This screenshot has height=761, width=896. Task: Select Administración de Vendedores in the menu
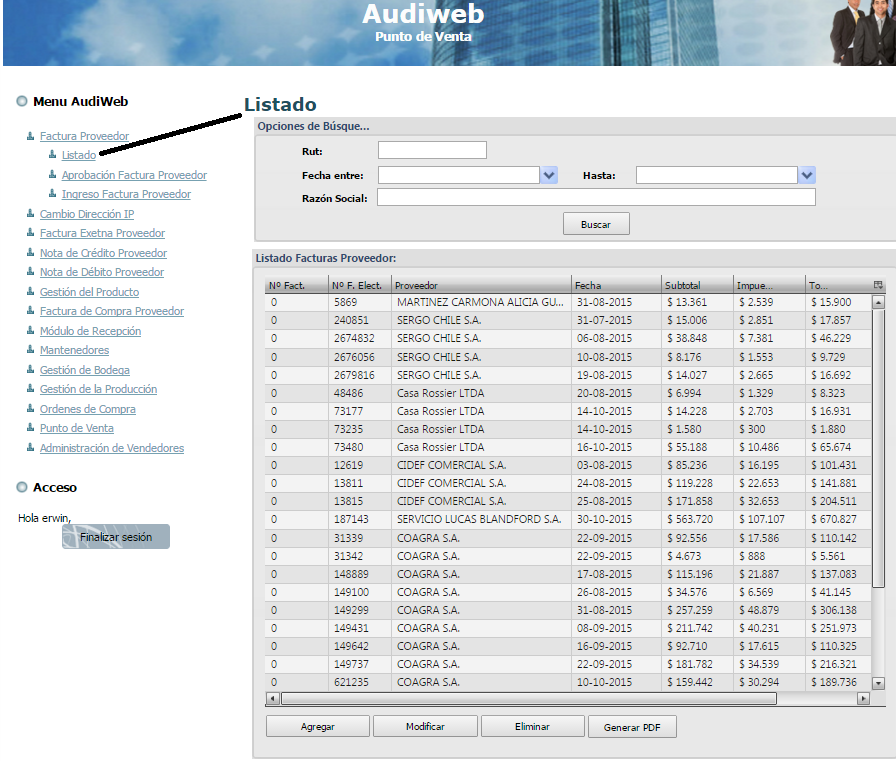pos(111,448)
